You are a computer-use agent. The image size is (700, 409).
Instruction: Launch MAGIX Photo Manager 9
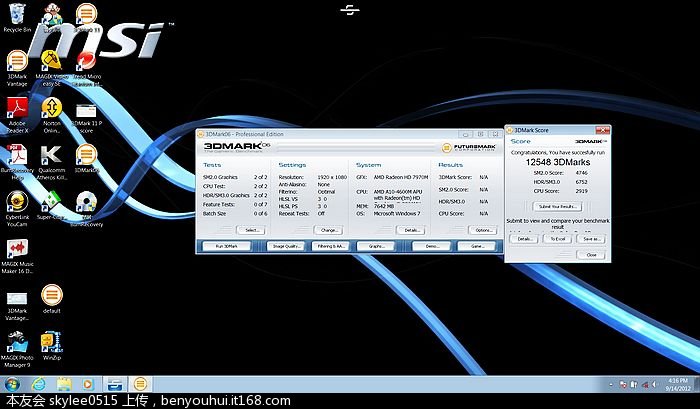pyautogui.click(x=17, y=349)
